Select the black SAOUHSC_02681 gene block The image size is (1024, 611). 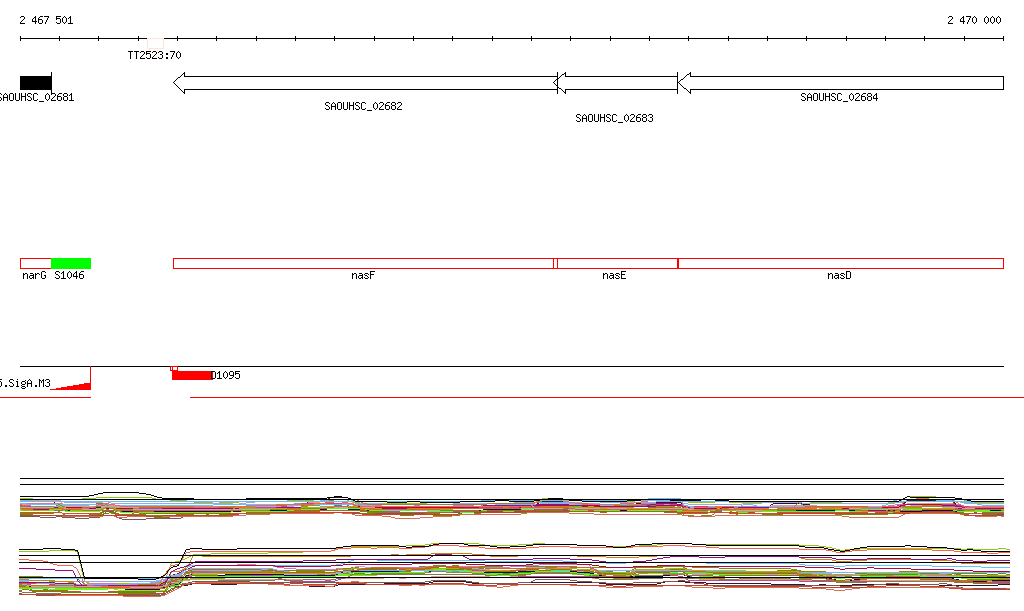(36, 82)
